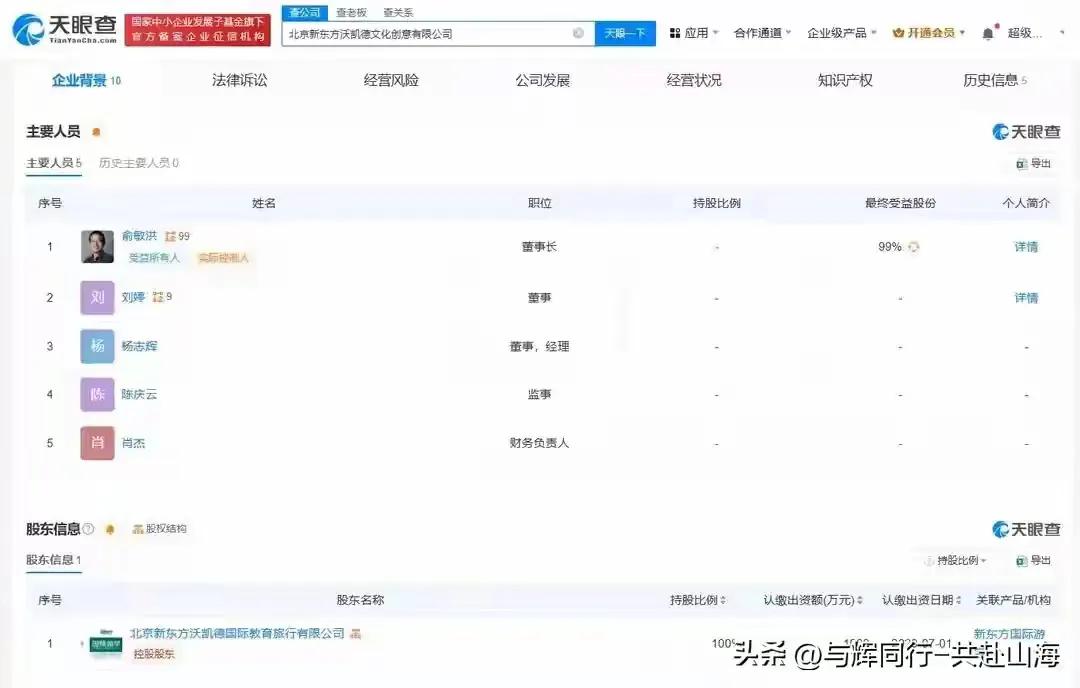Open notifications bell in top bar
Screen dimensions: 1080x688
pos(988,33)
